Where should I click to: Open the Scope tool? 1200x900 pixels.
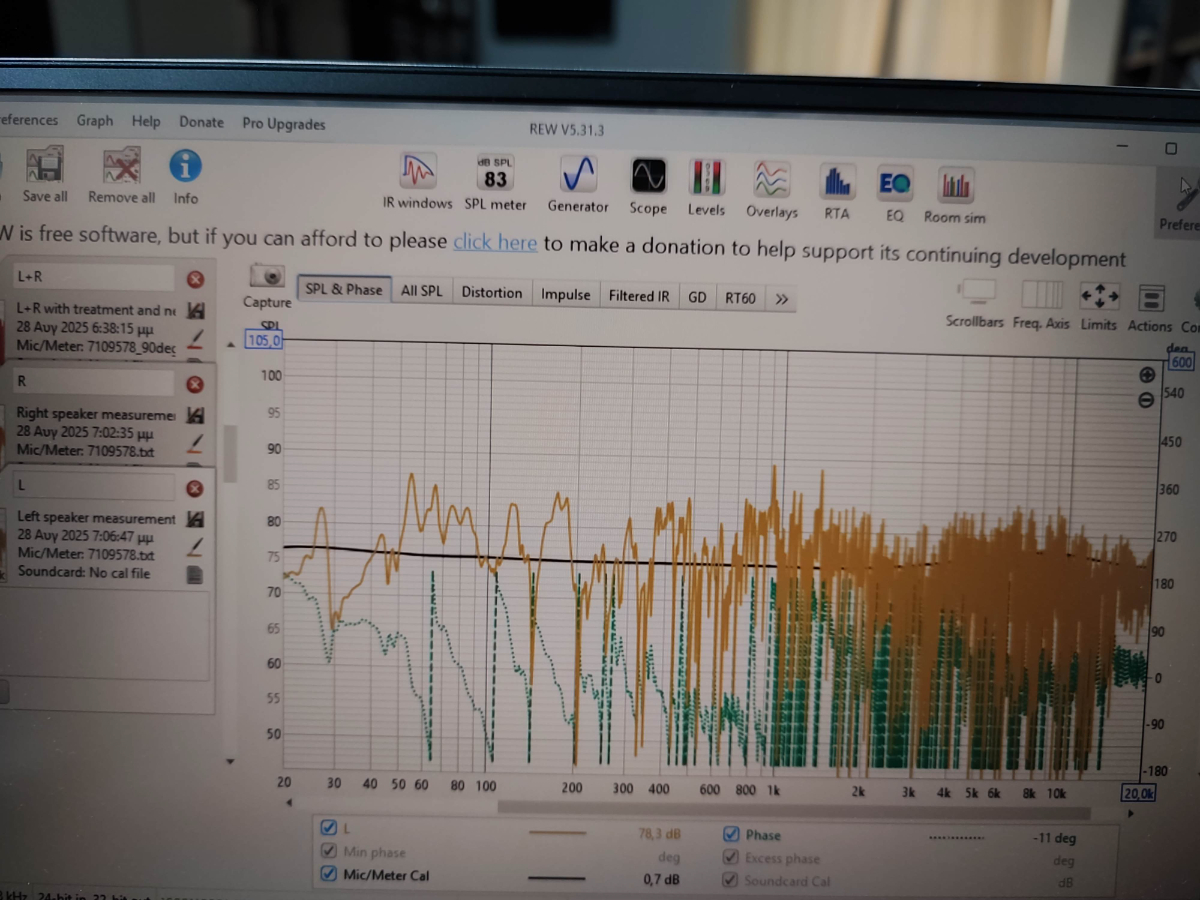(x=648, y=179)
